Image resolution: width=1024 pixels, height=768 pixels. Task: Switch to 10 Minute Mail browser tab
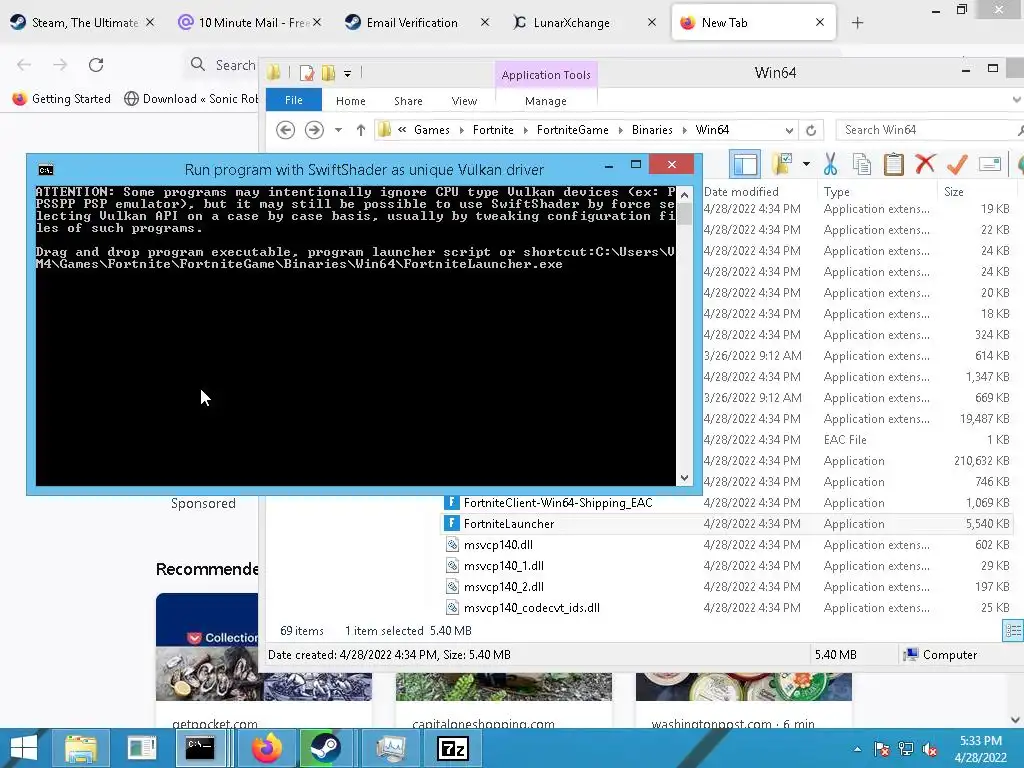point(251,23)
